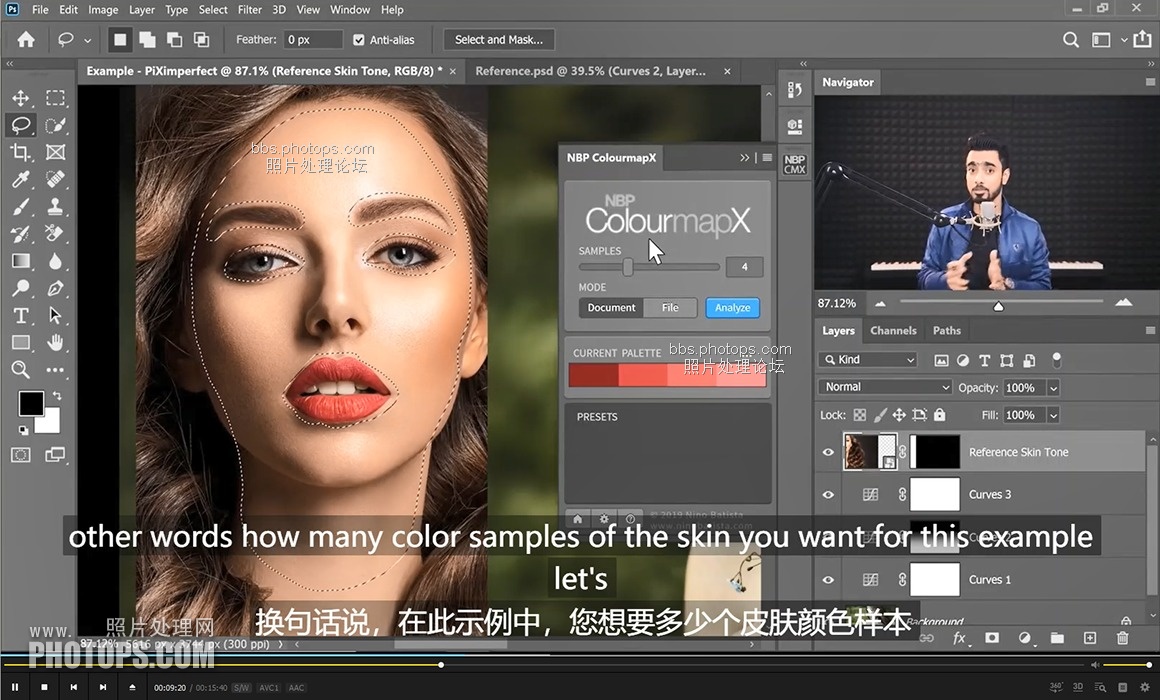Select the Hand tool
The height and width of the screenshot is (700, 1160).
coord(55,343)
